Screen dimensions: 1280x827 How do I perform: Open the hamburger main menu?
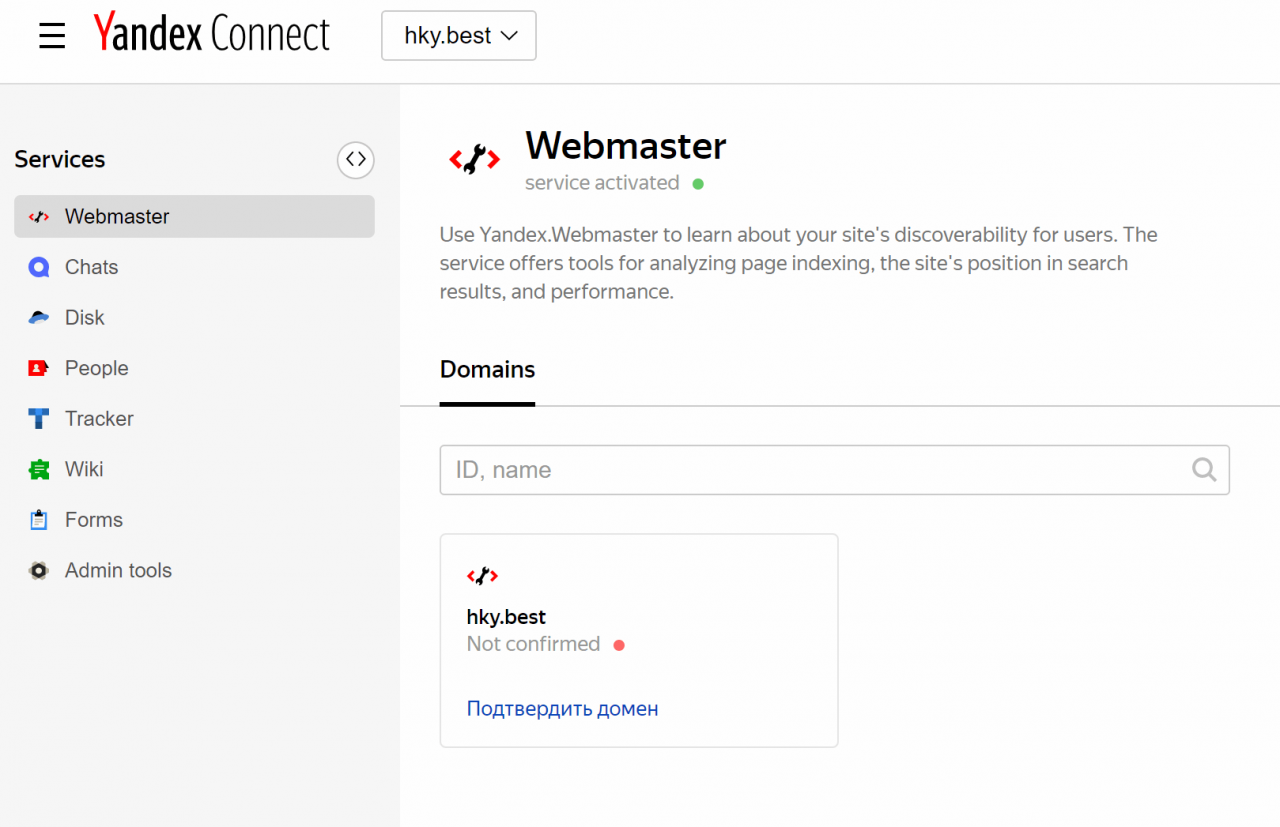click(x=52, y=37)
